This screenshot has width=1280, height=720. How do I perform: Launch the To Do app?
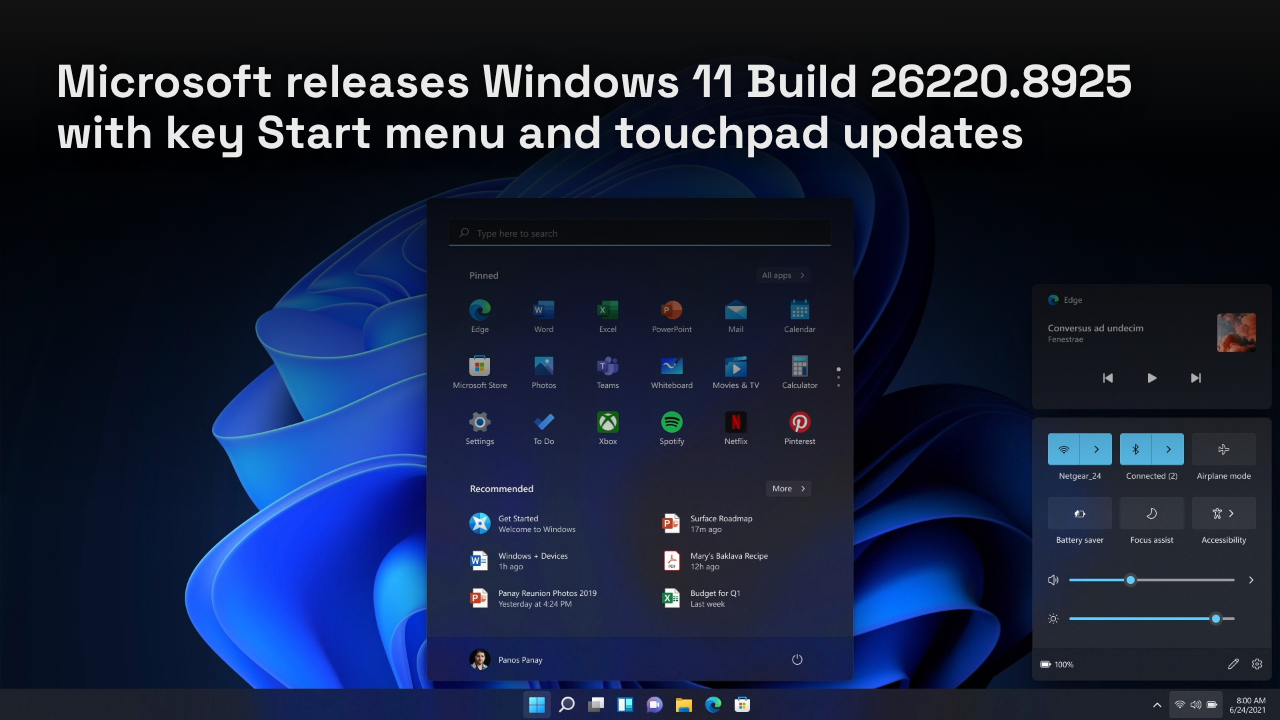click(544, 427)
